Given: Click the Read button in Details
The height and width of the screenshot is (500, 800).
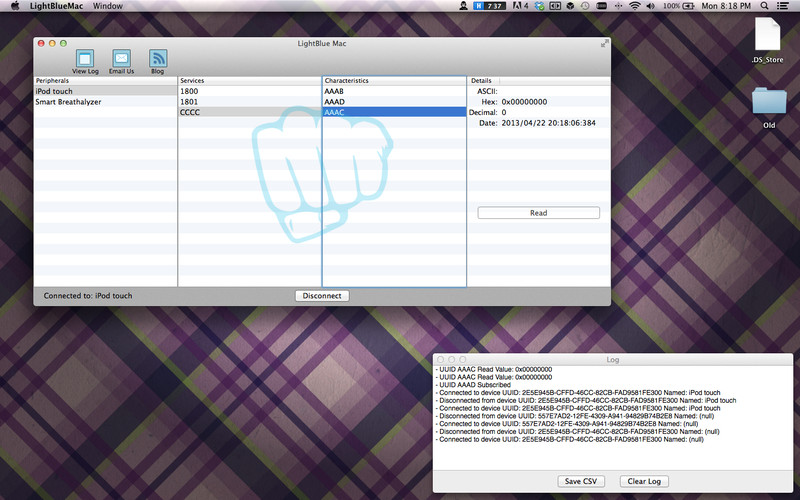Looking at the screenshot, I should [x=538, y=213].
